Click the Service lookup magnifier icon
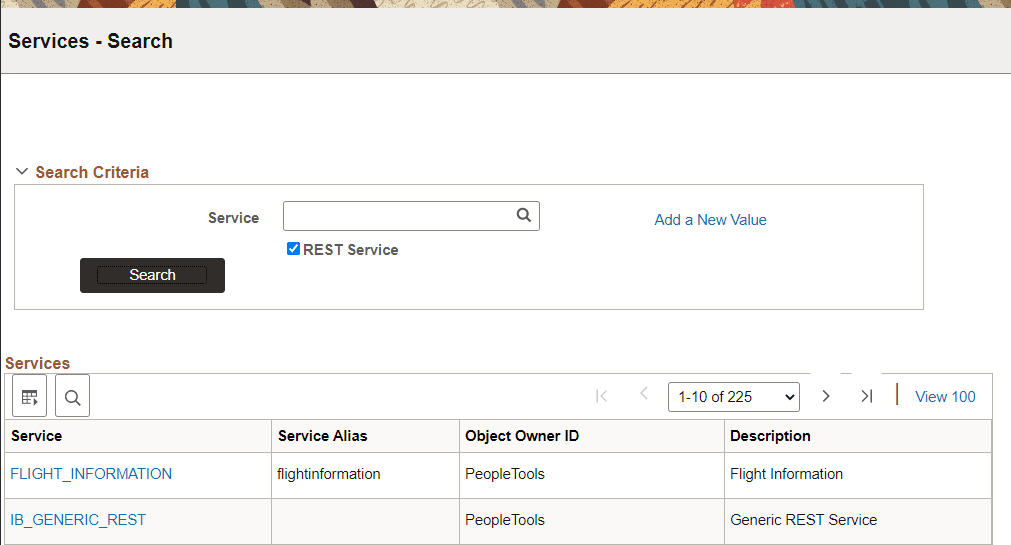This screenshot has height=545, width=1011. pyautogui.click(x=524, y=215)
